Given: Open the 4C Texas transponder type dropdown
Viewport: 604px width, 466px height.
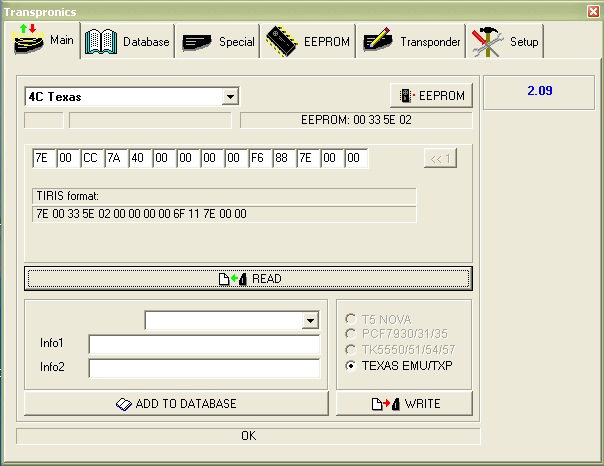Looking at the screenshot, I should click(x=230, y=97).
